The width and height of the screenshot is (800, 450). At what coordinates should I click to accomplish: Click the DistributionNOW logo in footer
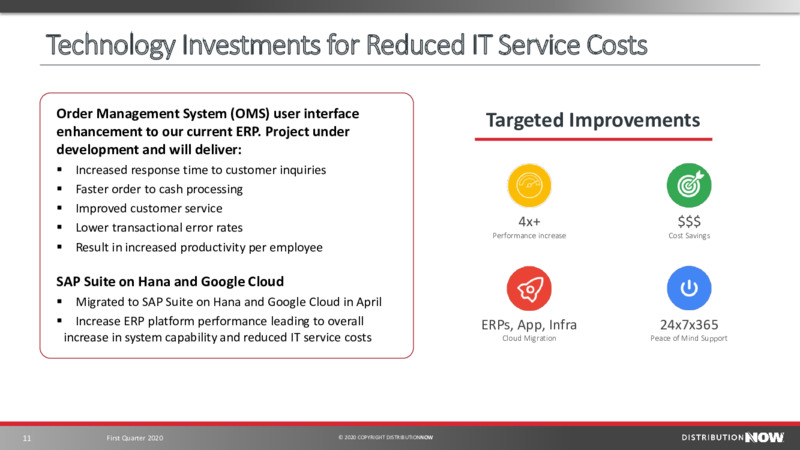[732, 437]
